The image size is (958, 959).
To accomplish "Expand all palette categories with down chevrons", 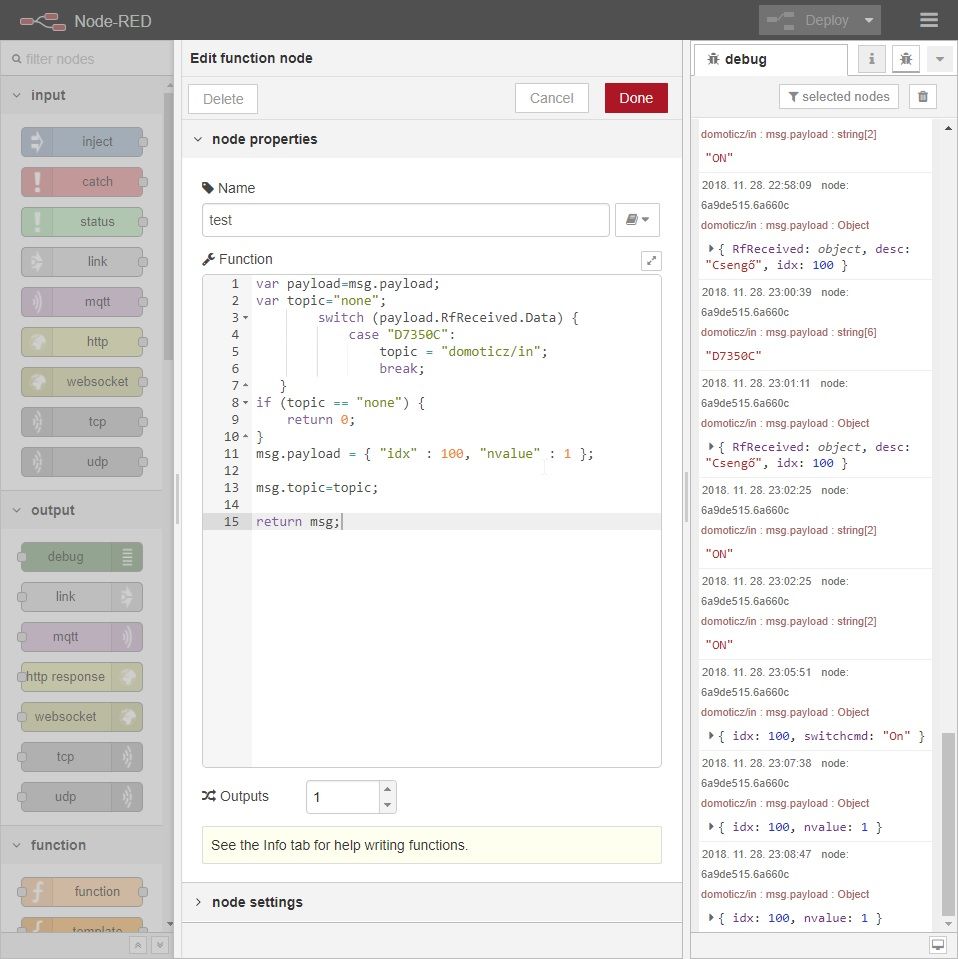I will (160, 946).
